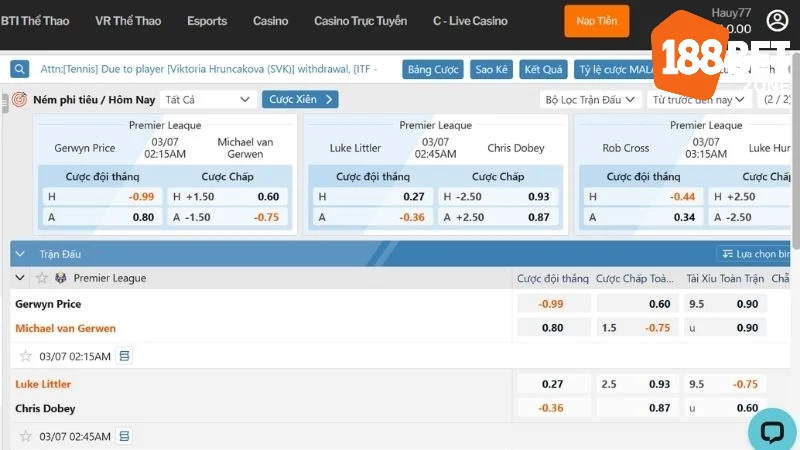Click the Cược Chấp Toà... column header
This screenshot has width=800, height=450.
[x=635, y=279]
